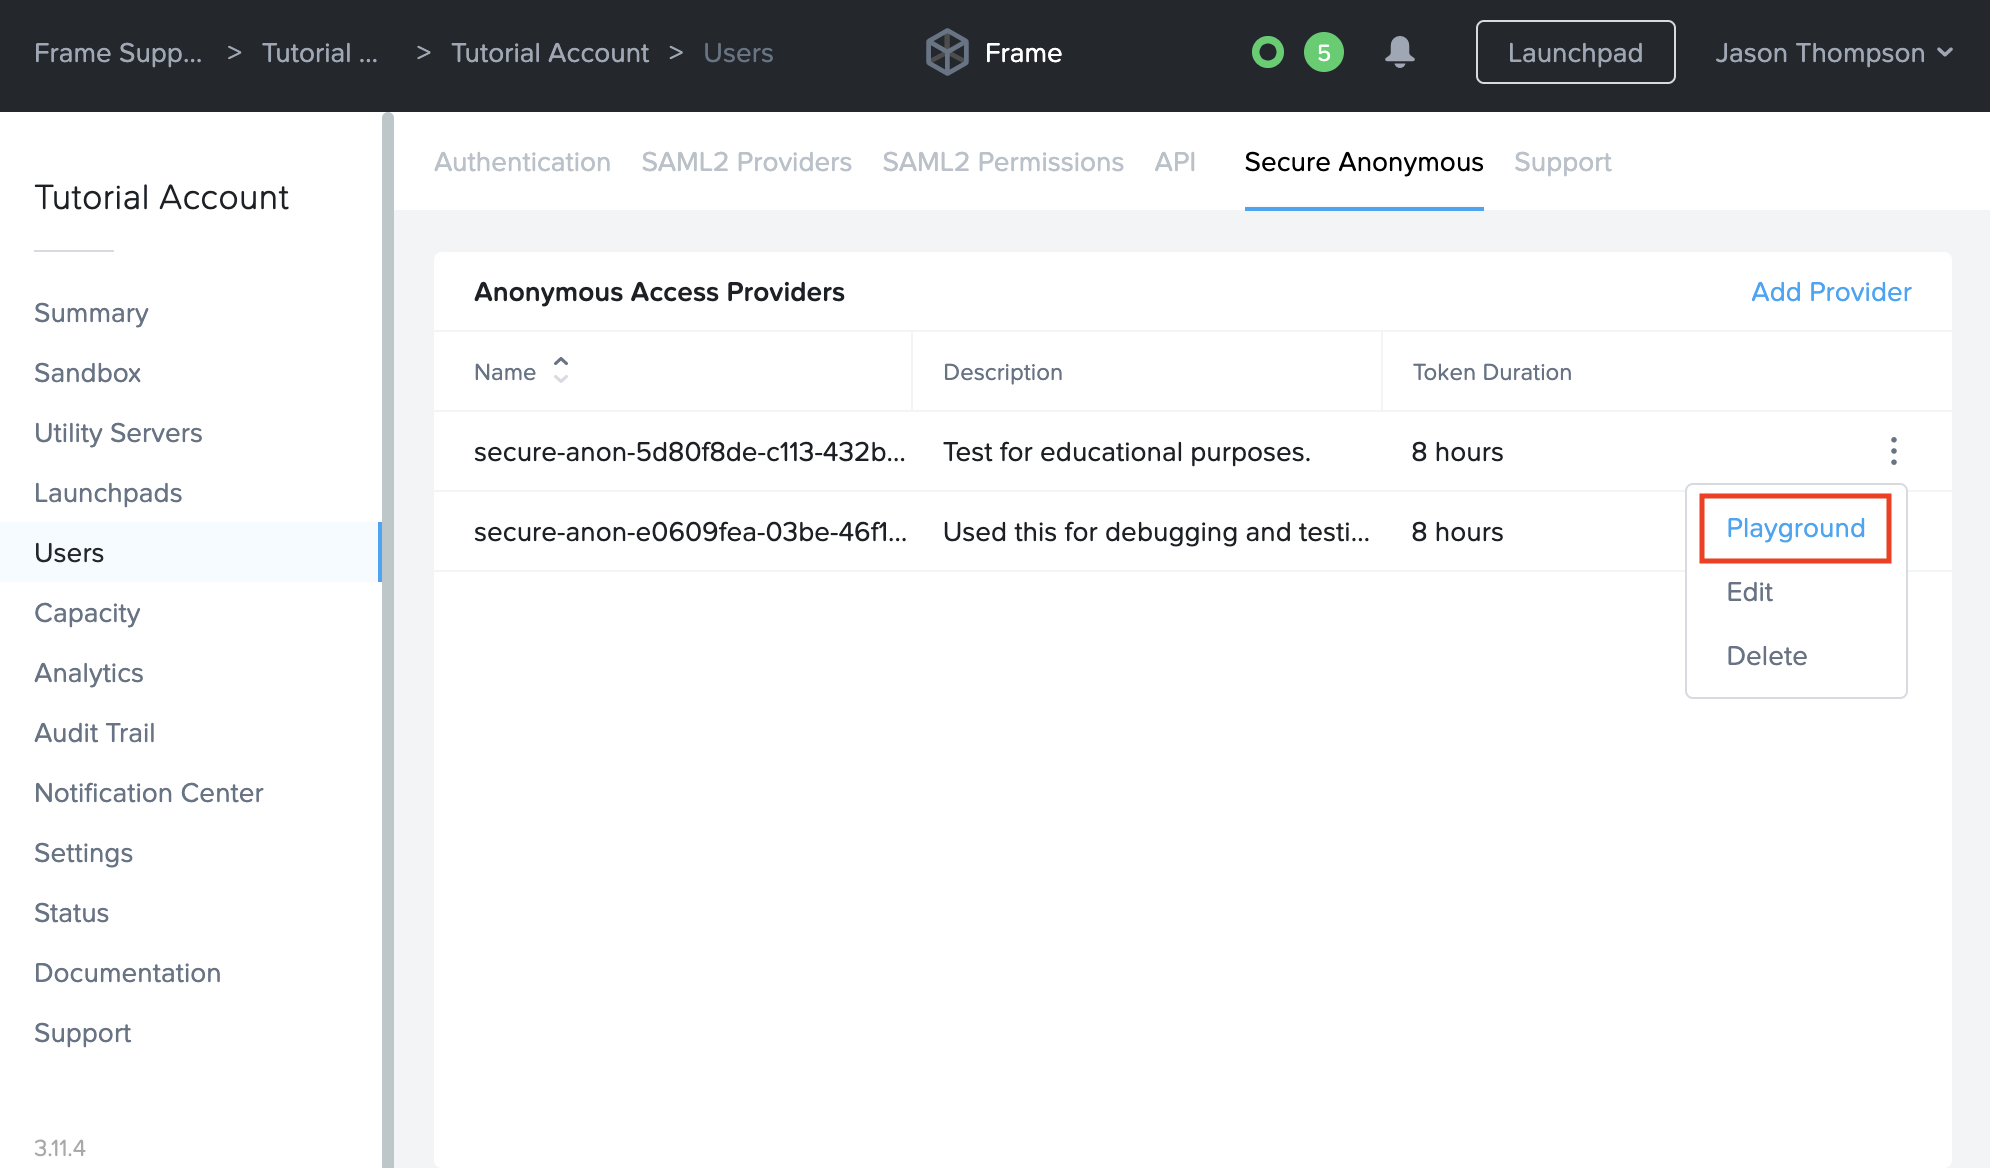This screenshot has width=1990, height=1168.
Task: Click the green badge showing 5
Action: point(1323,52)
